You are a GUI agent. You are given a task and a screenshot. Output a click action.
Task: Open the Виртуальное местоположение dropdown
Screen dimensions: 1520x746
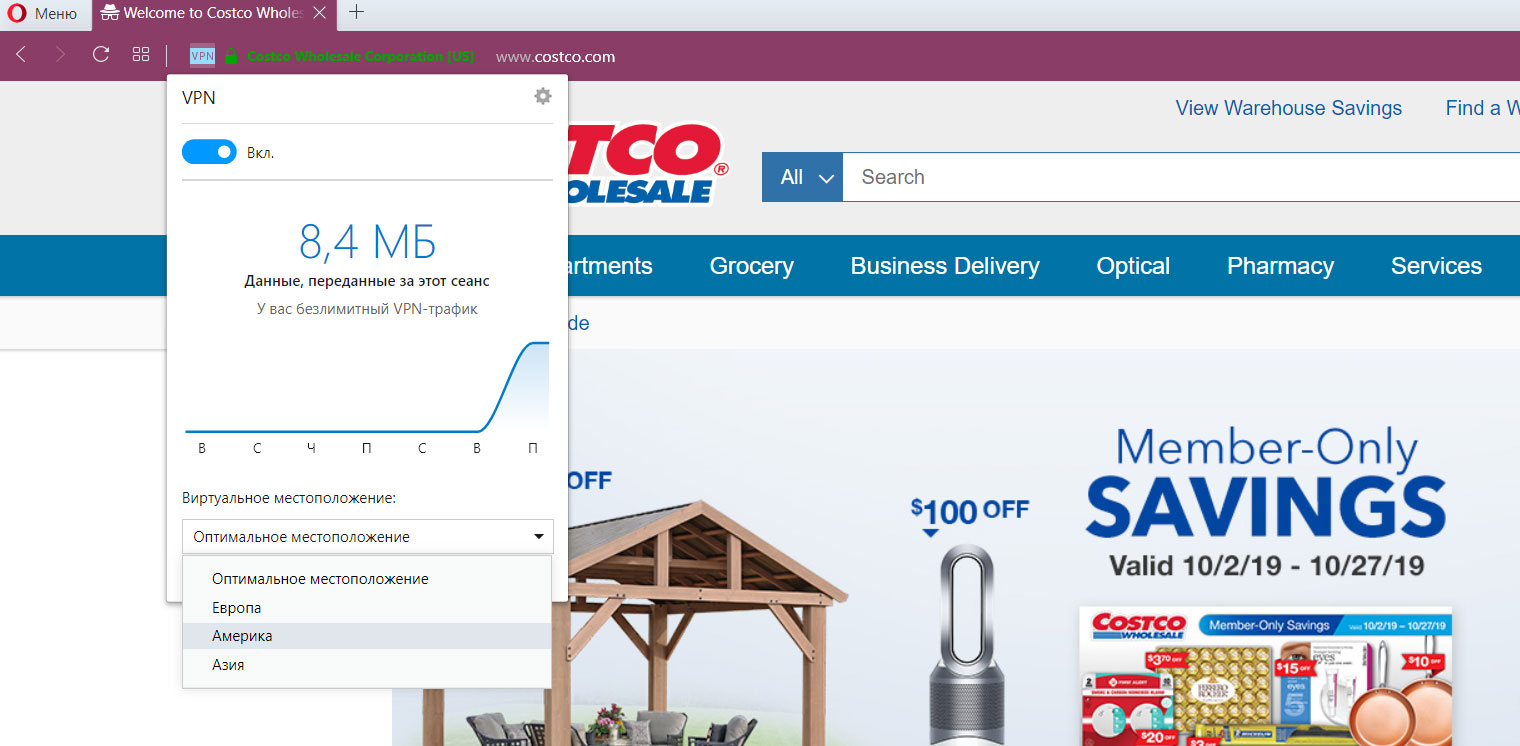click(367, 537)
